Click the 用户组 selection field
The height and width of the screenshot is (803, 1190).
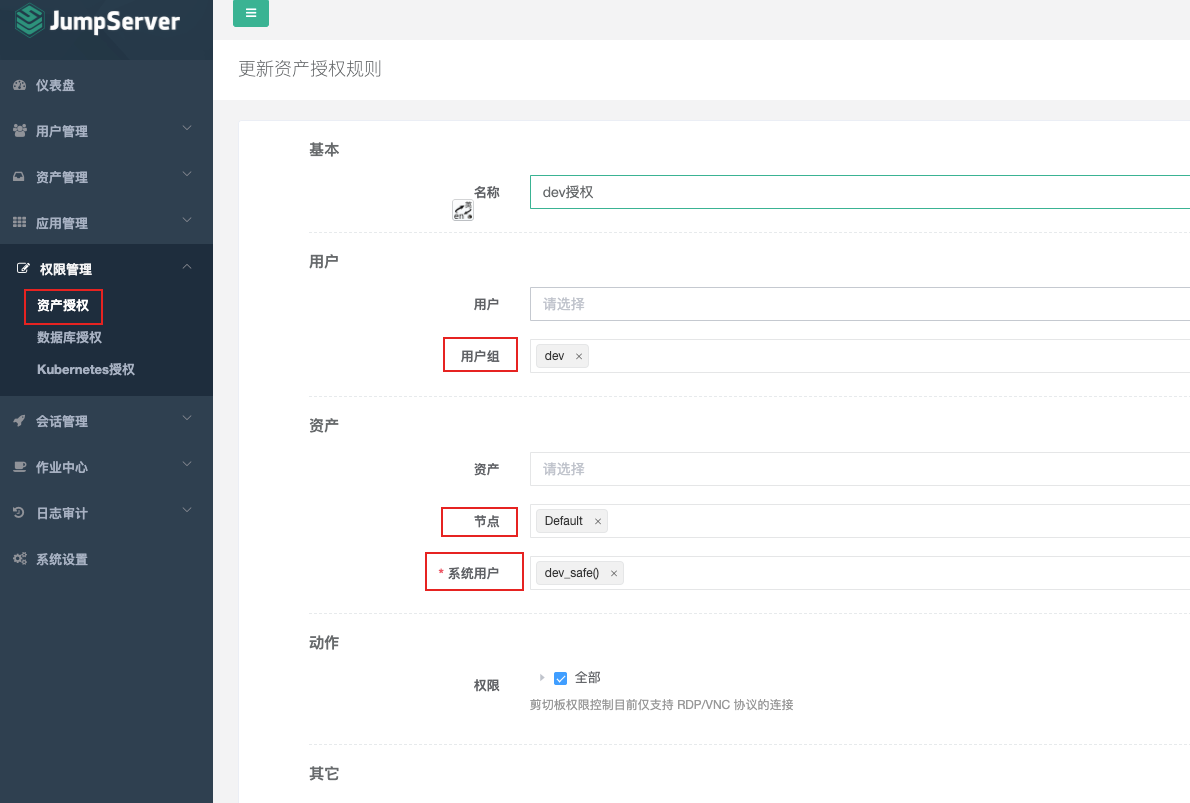click(x=860, y=356)
